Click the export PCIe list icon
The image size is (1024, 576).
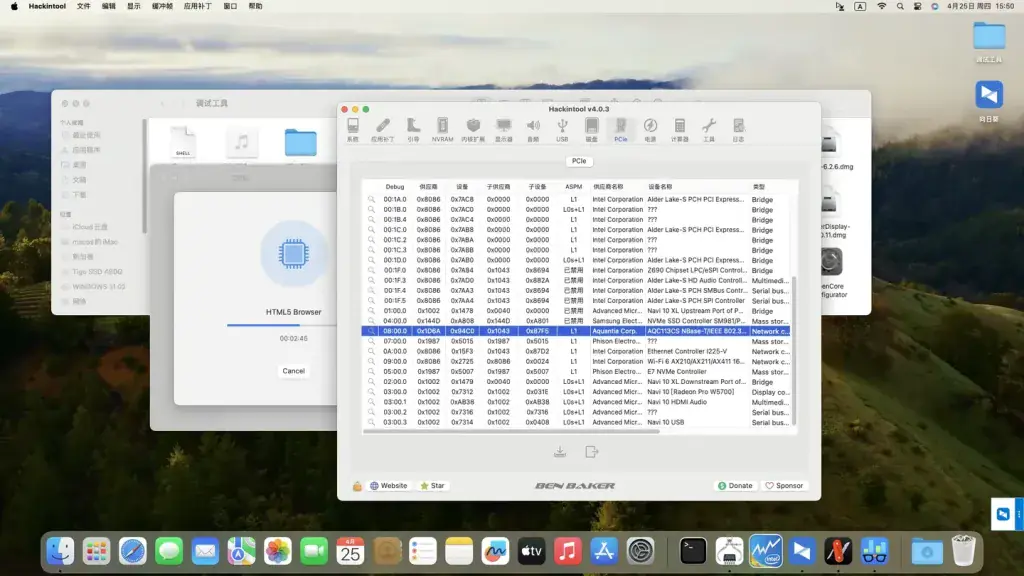tap(592, 452)
